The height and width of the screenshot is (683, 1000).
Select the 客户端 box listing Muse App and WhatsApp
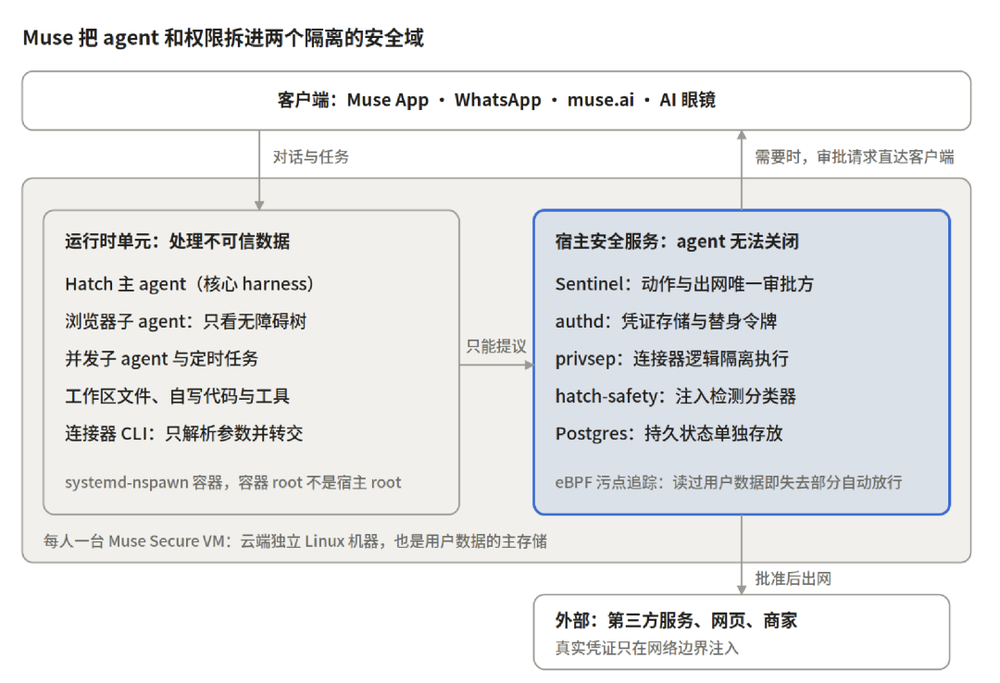coord(496,101)
